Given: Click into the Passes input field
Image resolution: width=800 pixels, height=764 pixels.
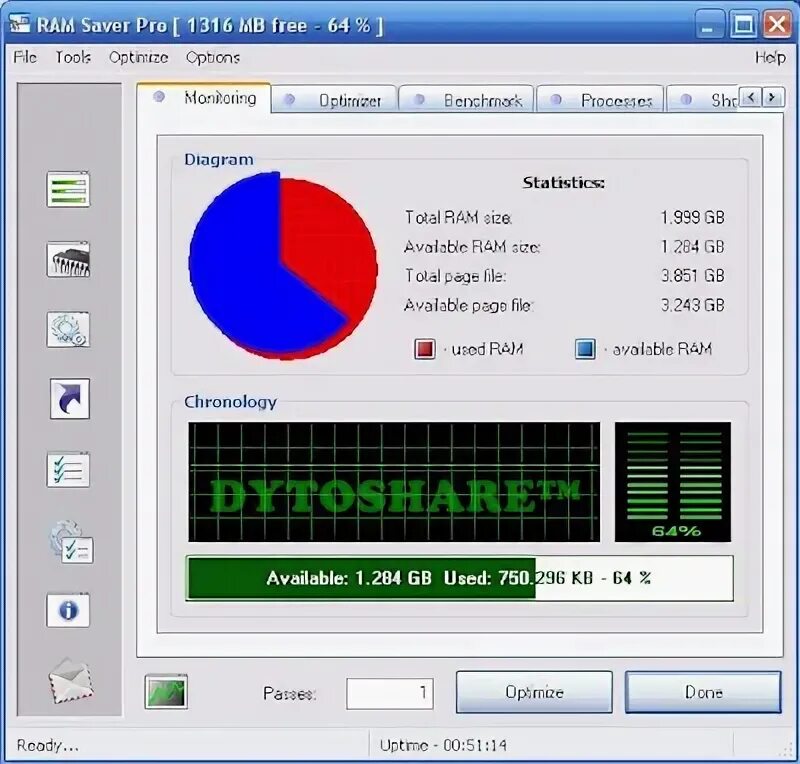Looking at the screenshot, I should tap(390, 693).
